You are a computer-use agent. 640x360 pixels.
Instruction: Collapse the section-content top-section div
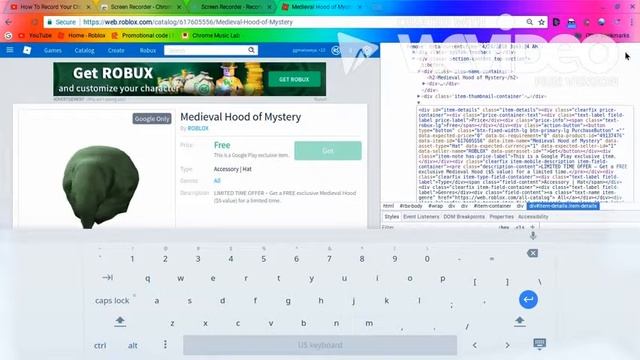[413, 59]
